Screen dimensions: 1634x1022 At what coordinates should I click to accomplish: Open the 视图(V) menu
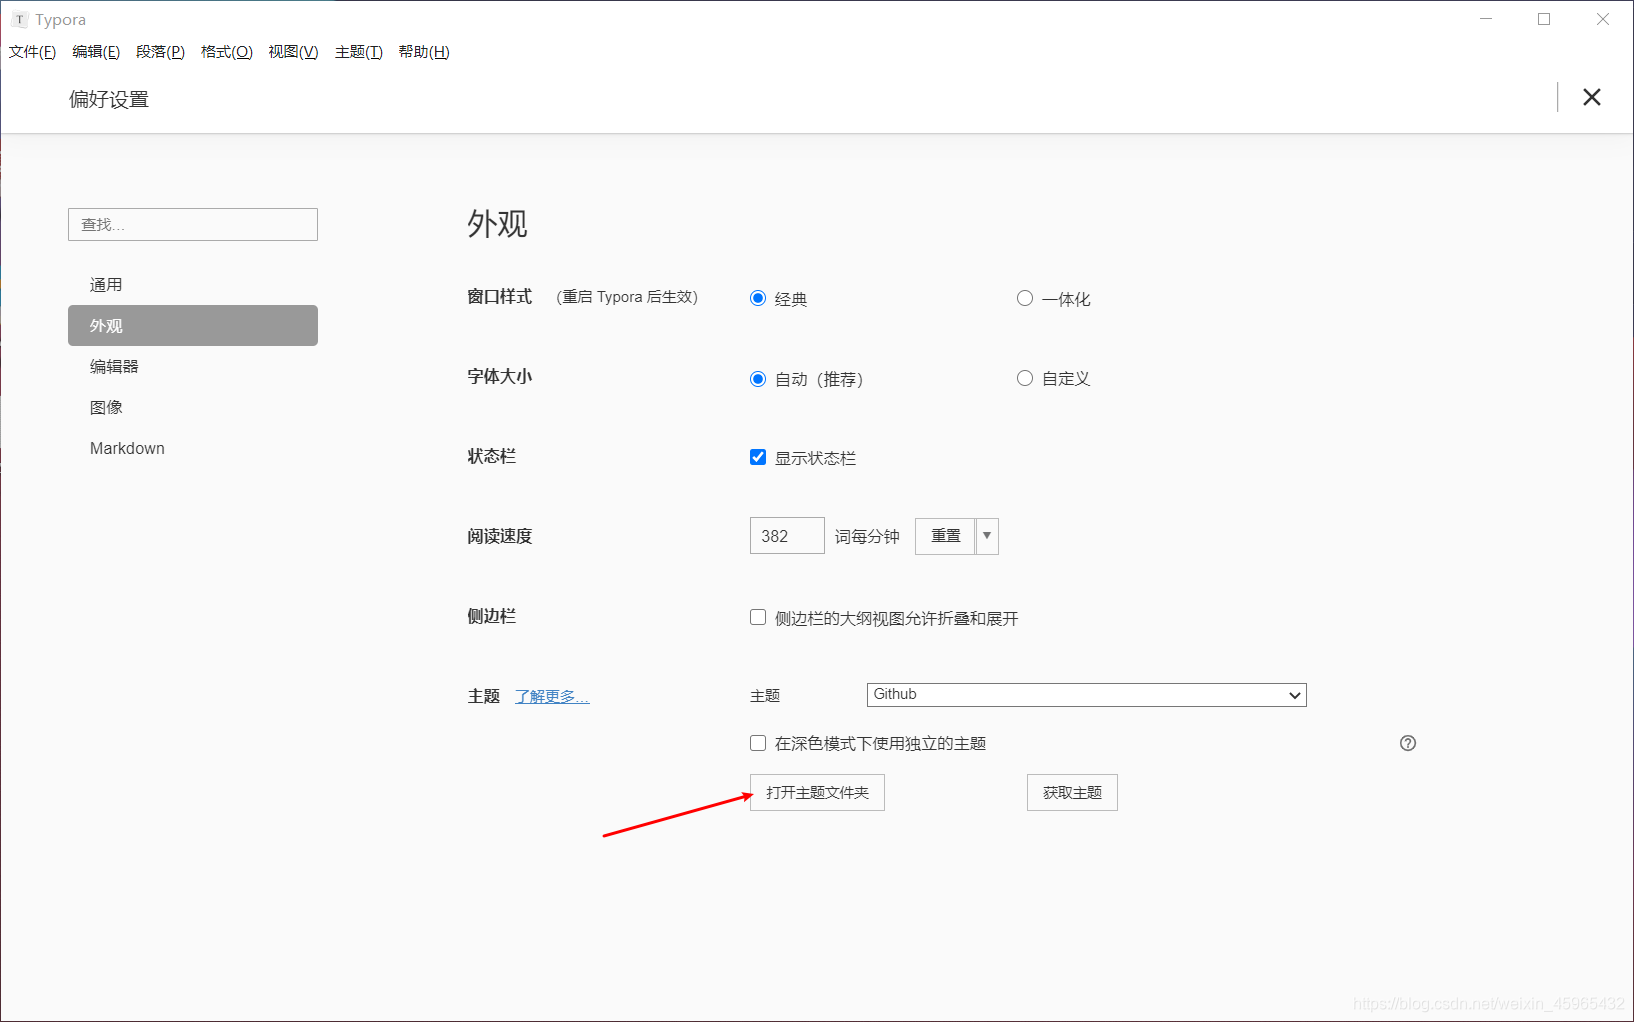tap(293, 52)
